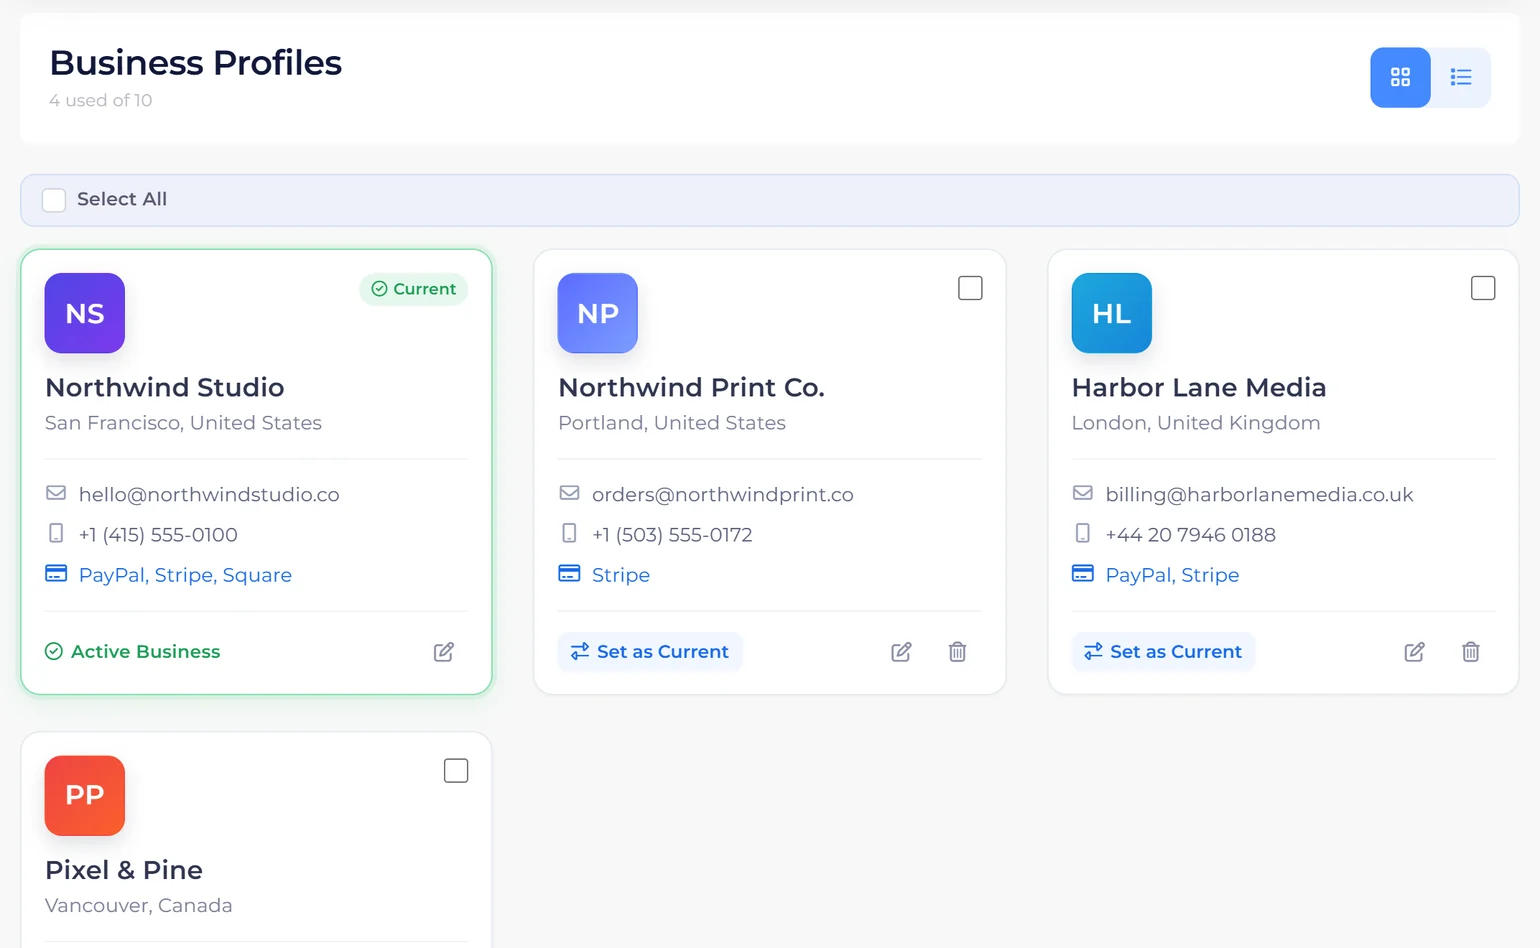Click the NP avatar of Northwind Print Co.
The width and height of the screenshot is (1540, 948).
(x=598, y=313)
